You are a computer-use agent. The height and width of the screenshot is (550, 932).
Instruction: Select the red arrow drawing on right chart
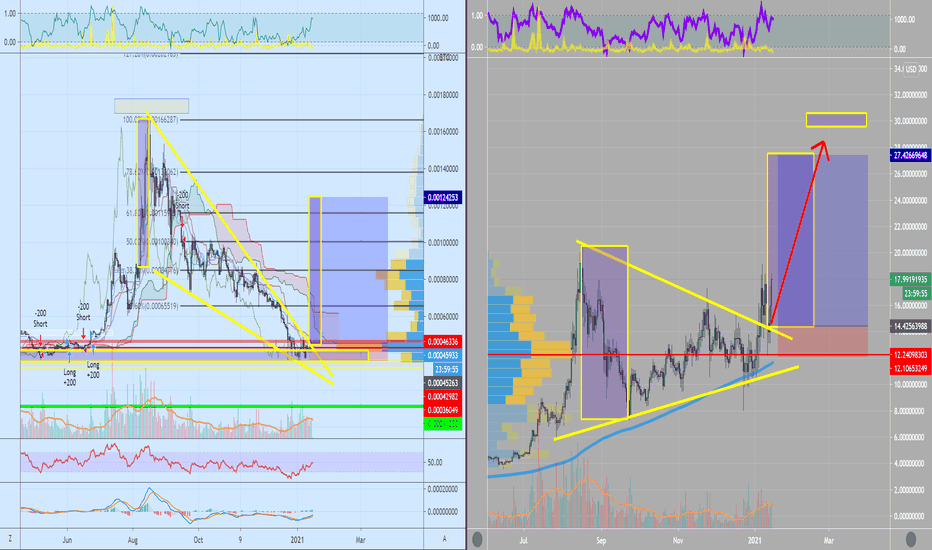coord(797,233)
